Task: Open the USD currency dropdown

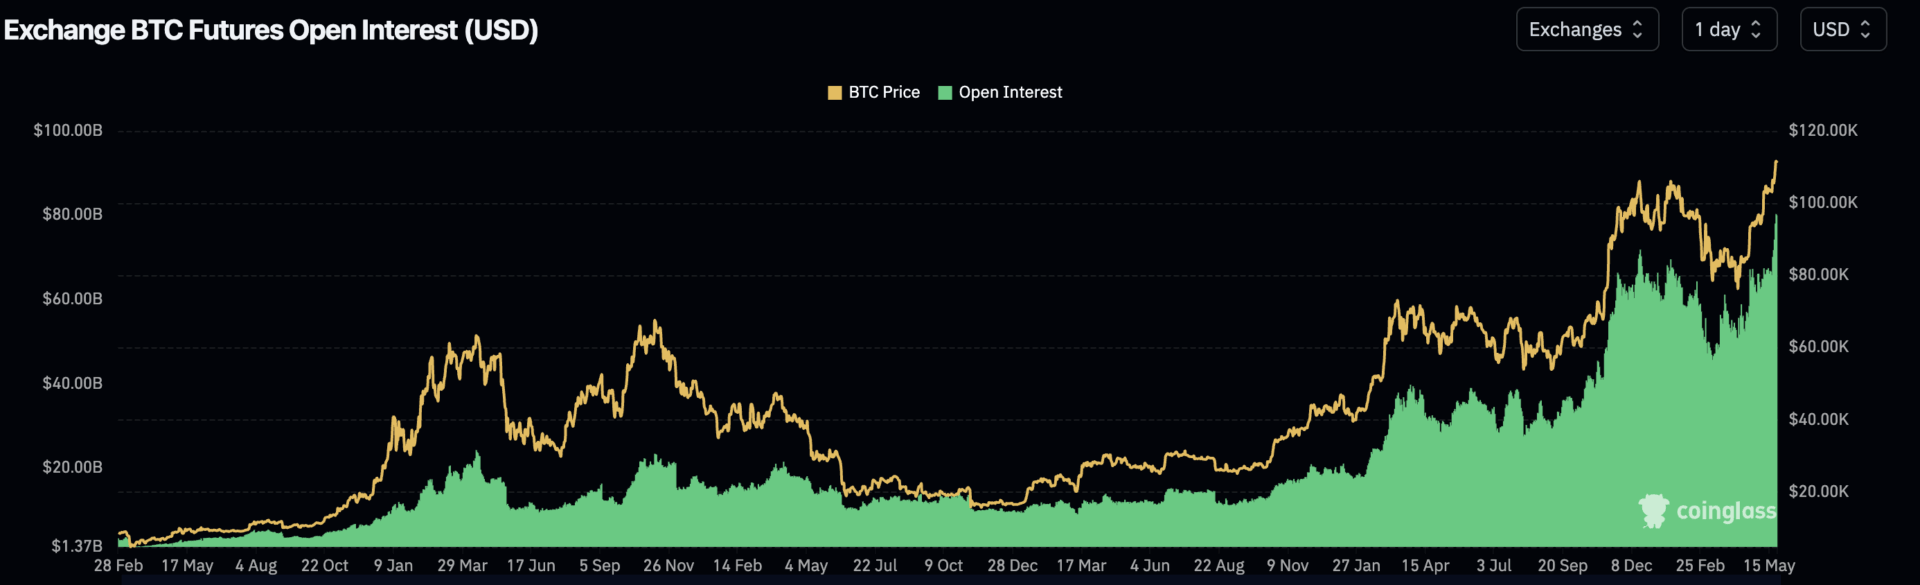Action: 1843,29
